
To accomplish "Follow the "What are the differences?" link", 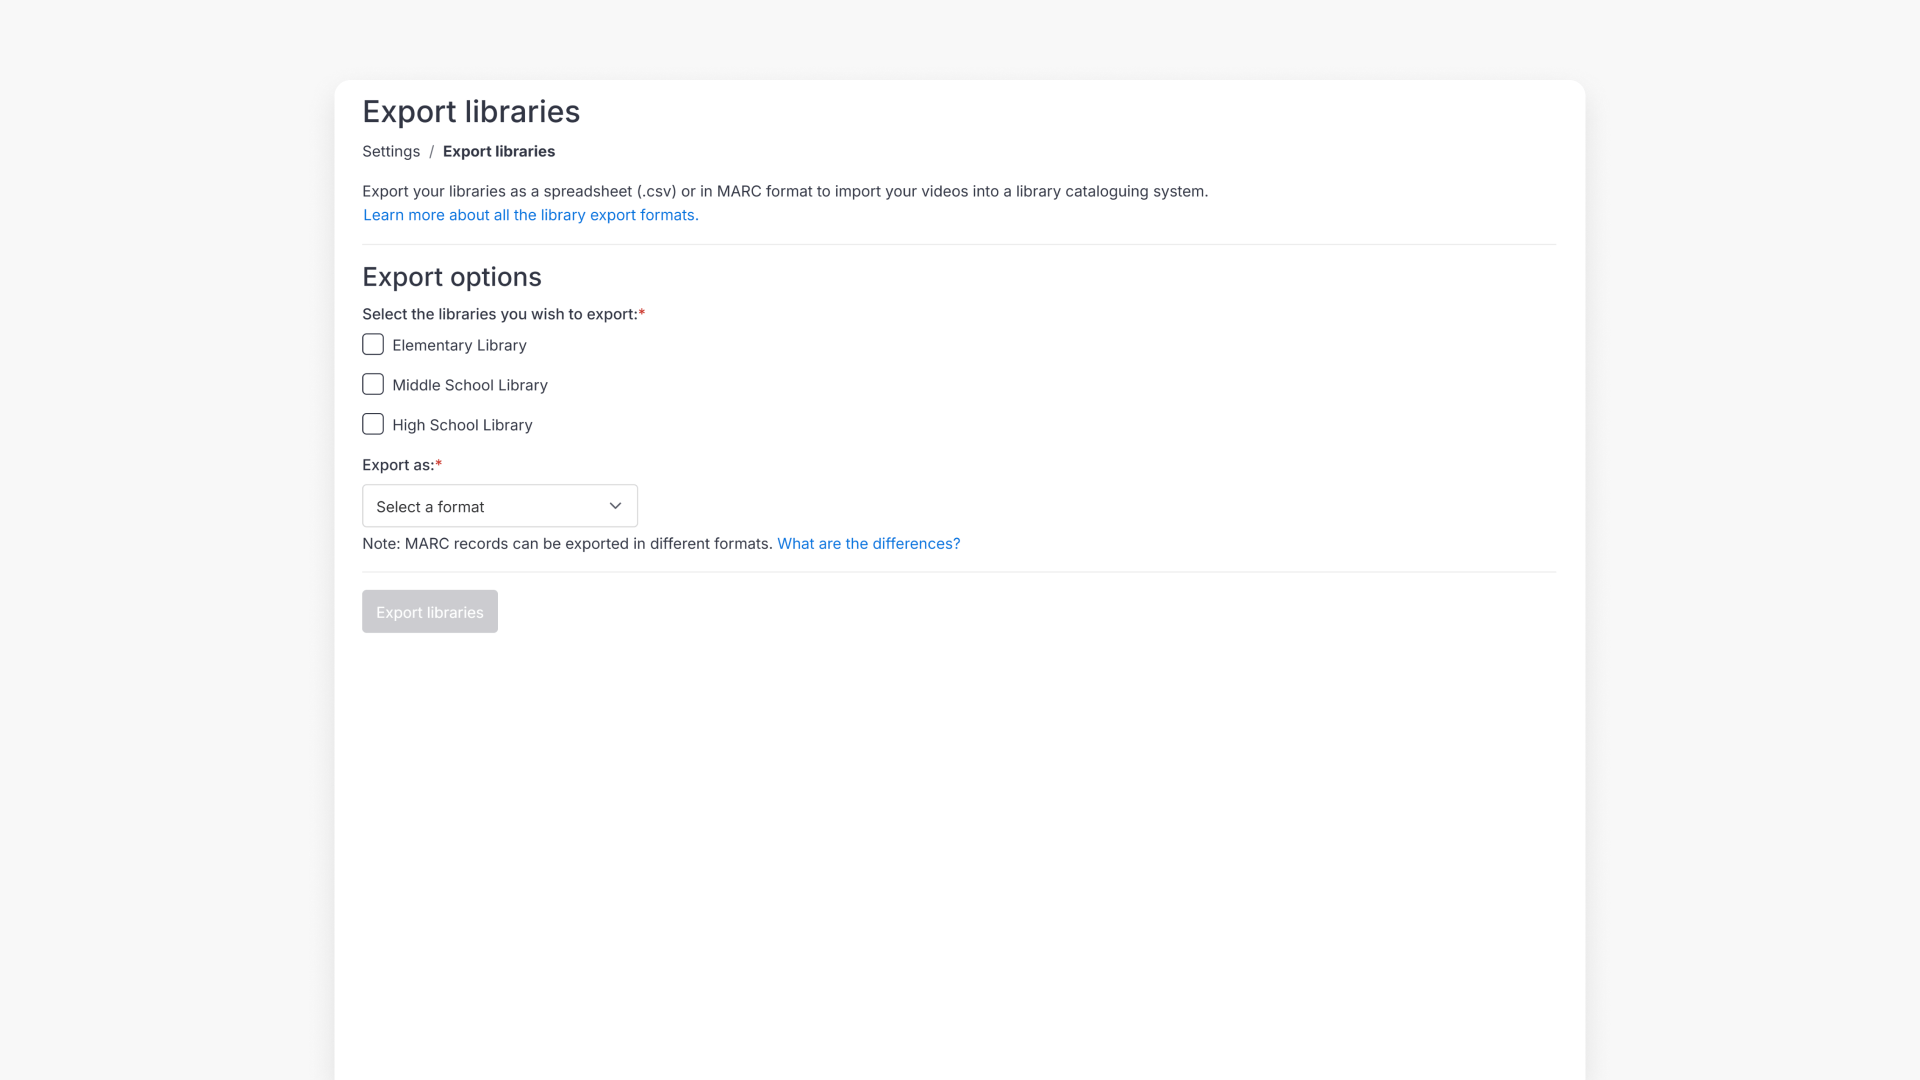I will coord(868,543).
